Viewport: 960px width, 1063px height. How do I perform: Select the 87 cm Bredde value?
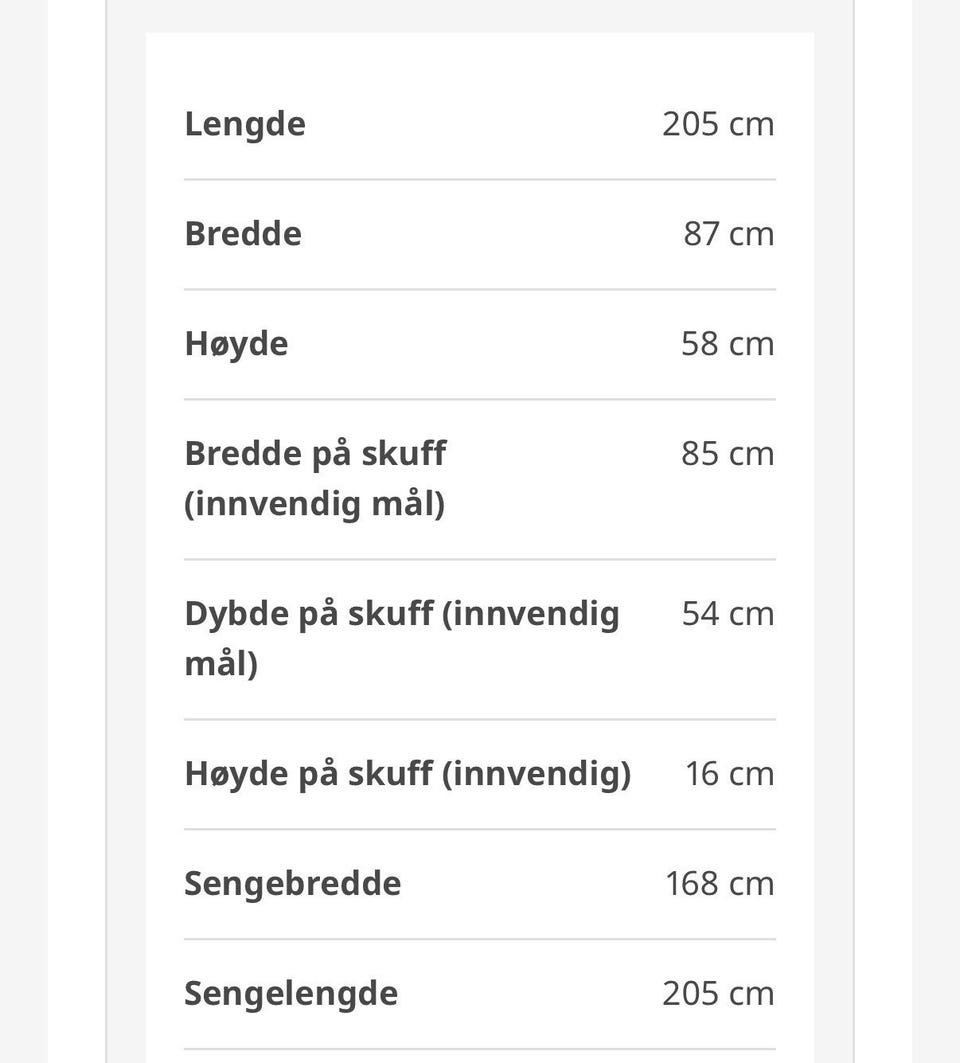click(729, 234)
